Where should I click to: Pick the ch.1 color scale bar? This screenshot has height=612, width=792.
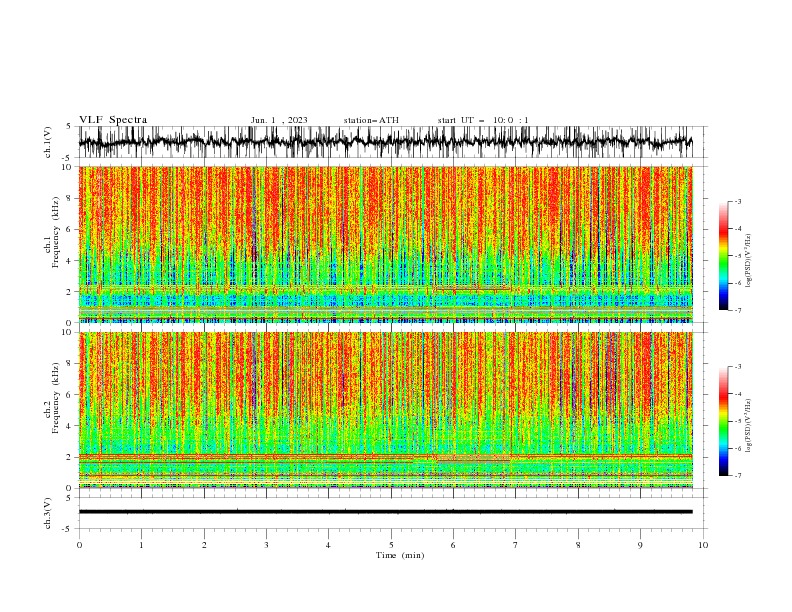[724, 256]
